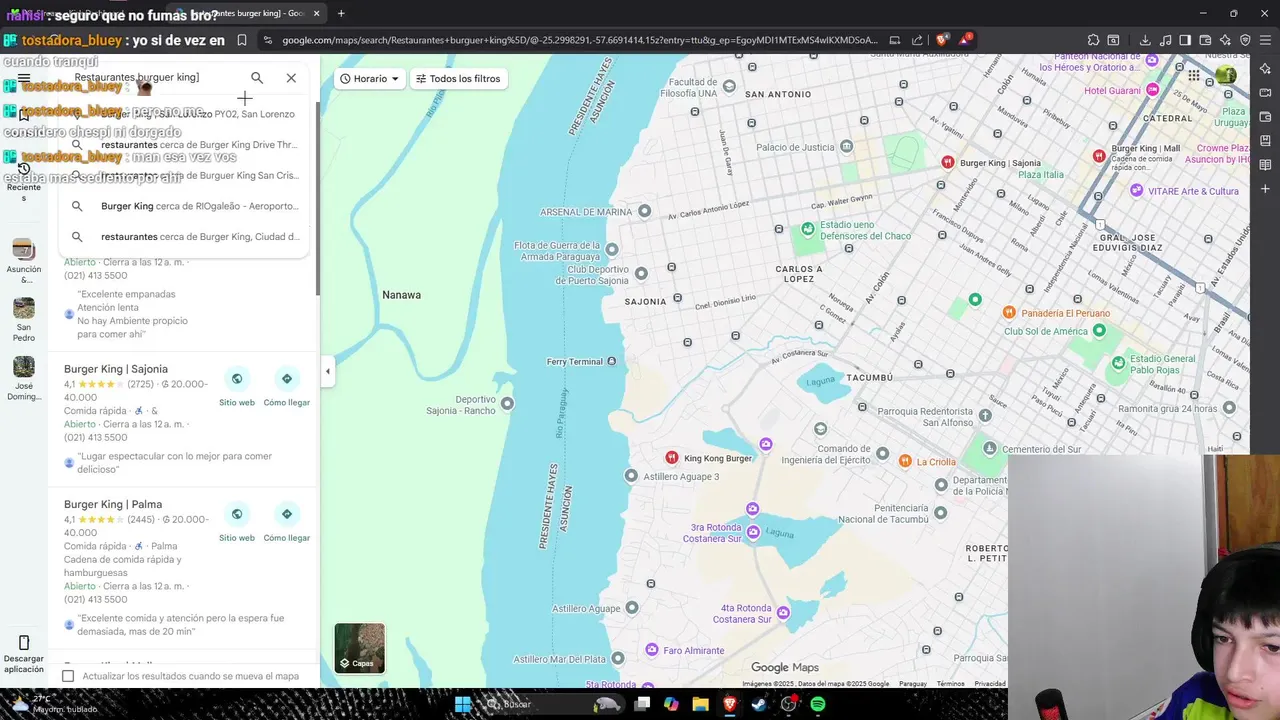Open the reading list icon in Brave sidebar

tap(1265, 164)
